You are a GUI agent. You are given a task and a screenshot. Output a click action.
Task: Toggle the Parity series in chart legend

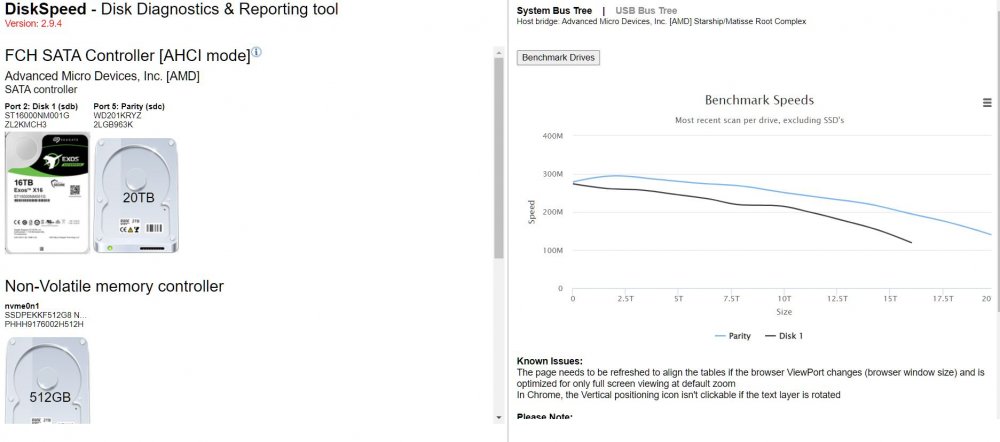pyautogui.click(x=732, y=335)
